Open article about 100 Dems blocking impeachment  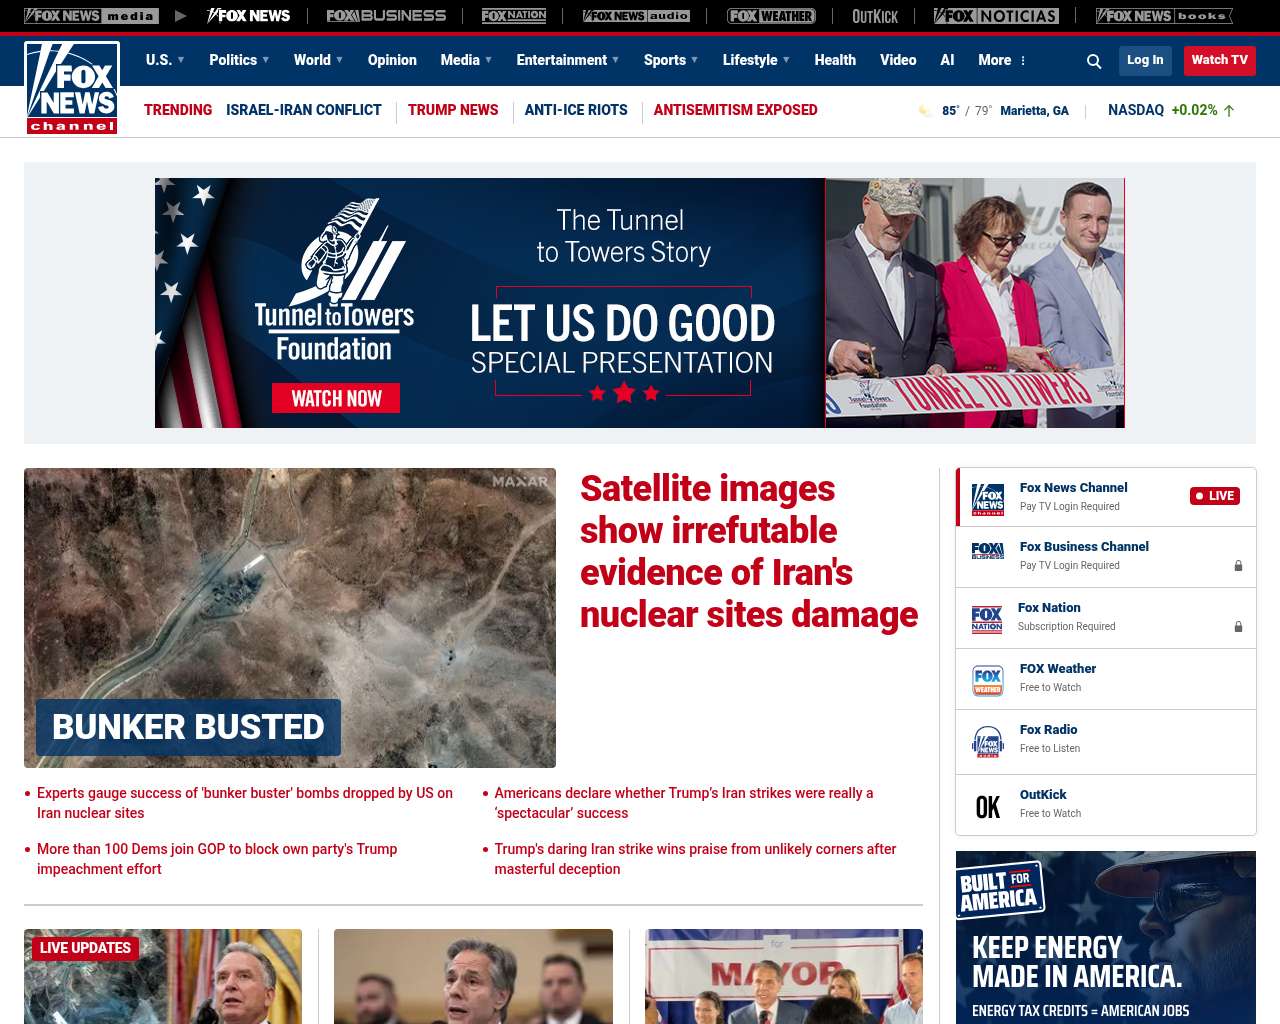[x=217, y=859]
